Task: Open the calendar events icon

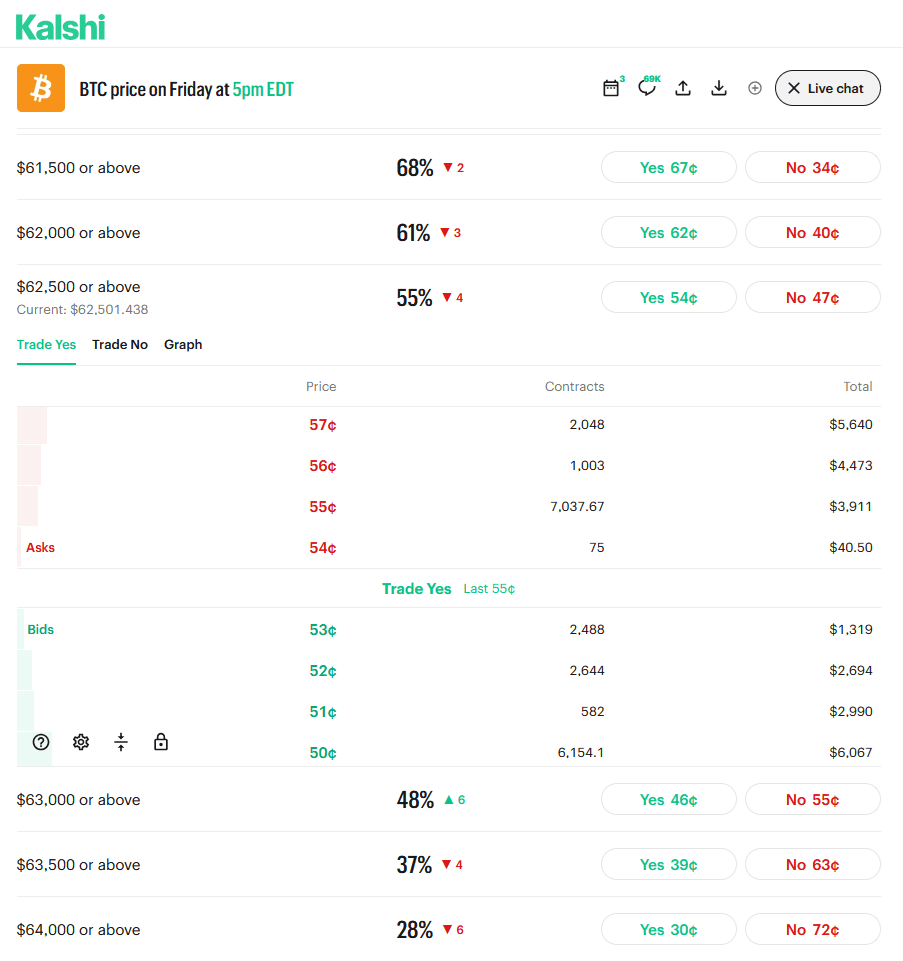Action: click(x=611, y=88)
